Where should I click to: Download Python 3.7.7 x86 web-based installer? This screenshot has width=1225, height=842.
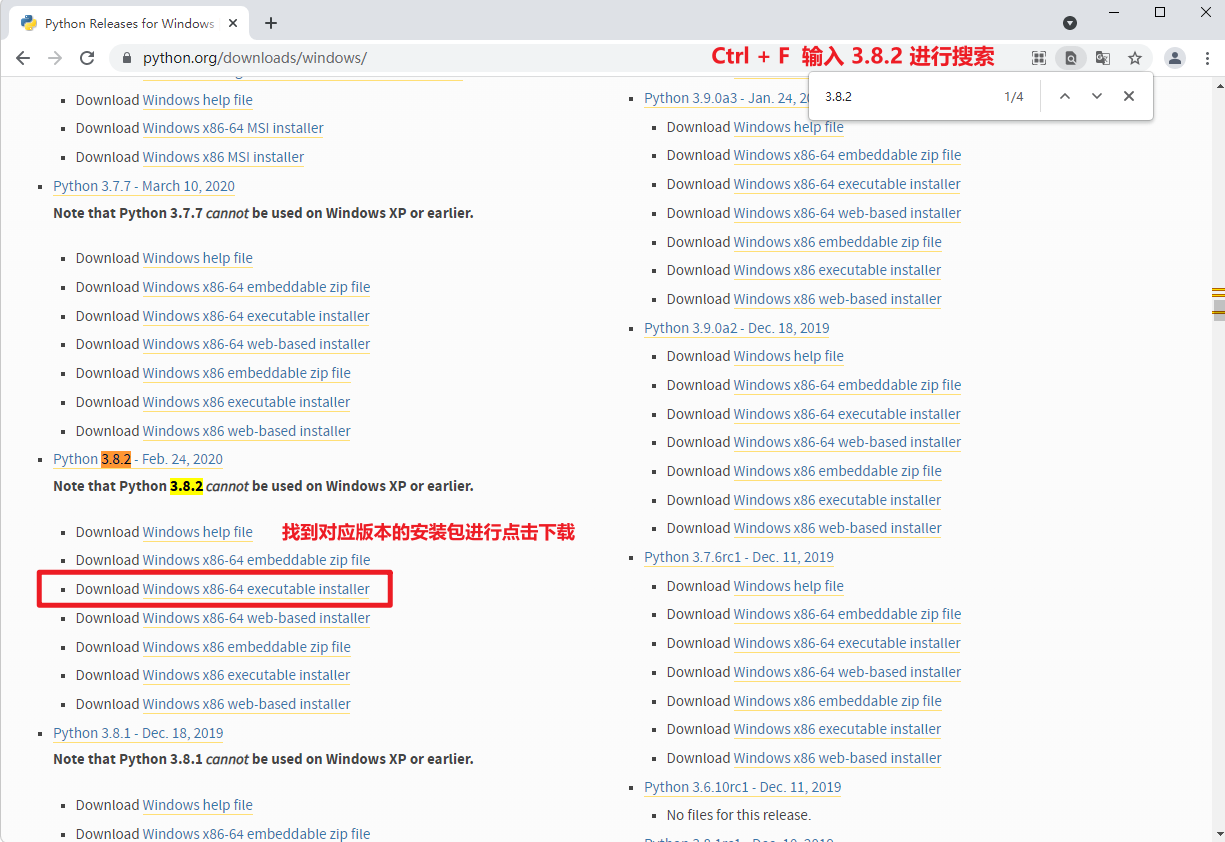[x=247, y=431]
